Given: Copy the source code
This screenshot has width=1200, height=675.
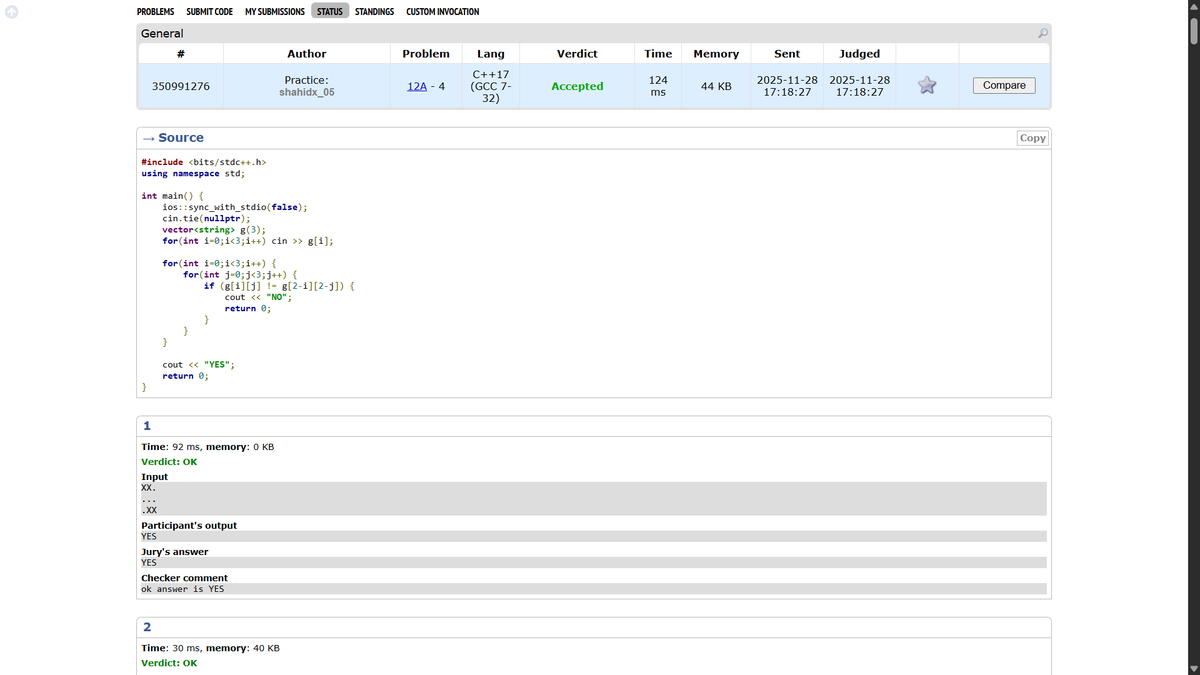Looking at the screenshot, I should pyautogui.click(x=1033, y=138).
